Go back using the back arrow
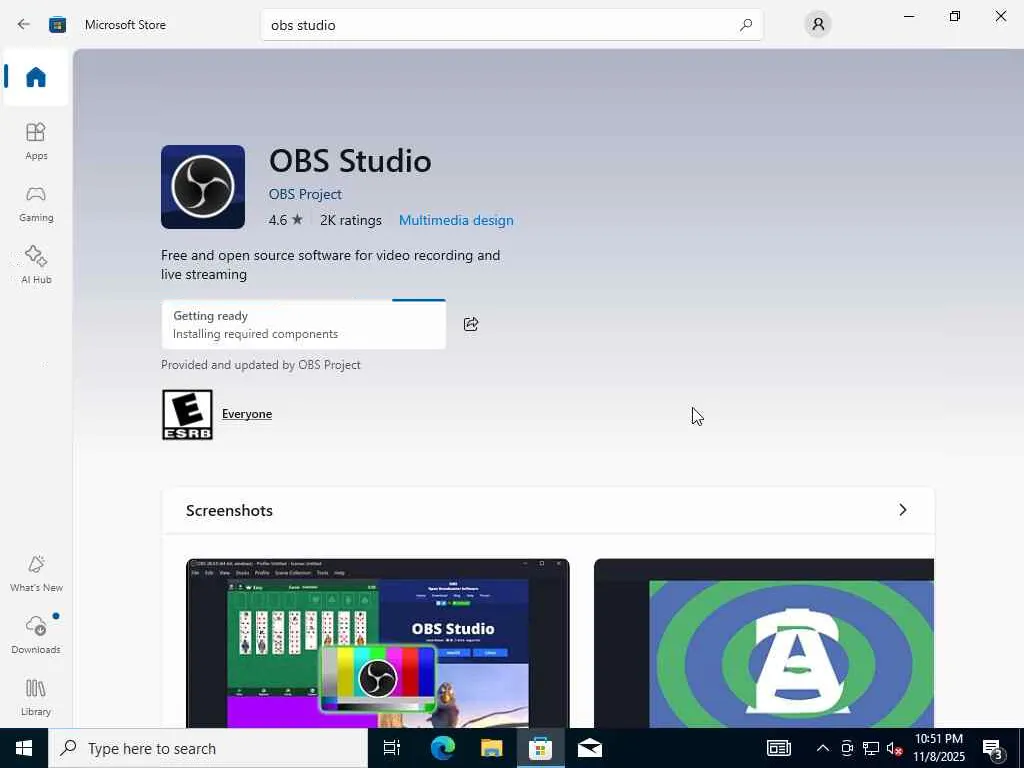 (24, 24)
